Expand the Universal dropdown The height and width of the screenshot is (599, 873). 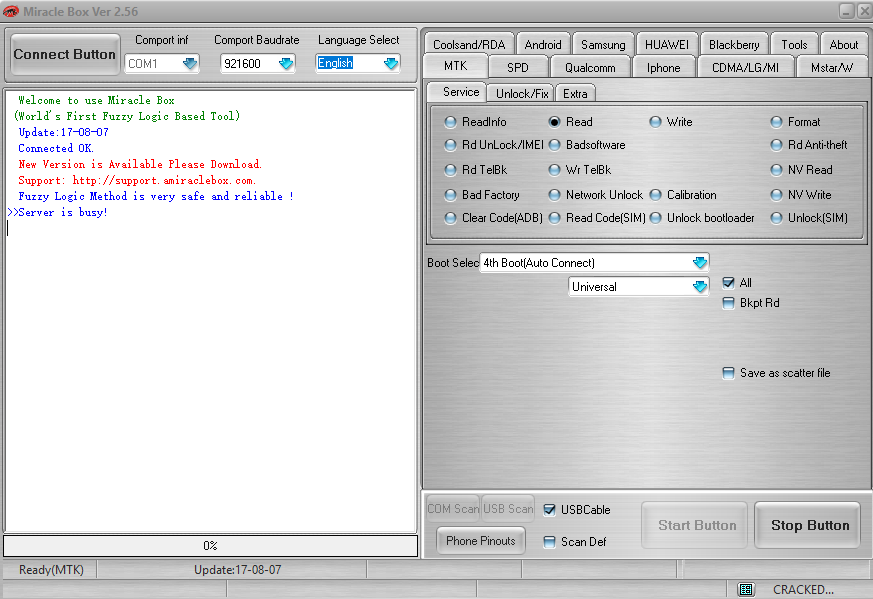pos(699,287)
